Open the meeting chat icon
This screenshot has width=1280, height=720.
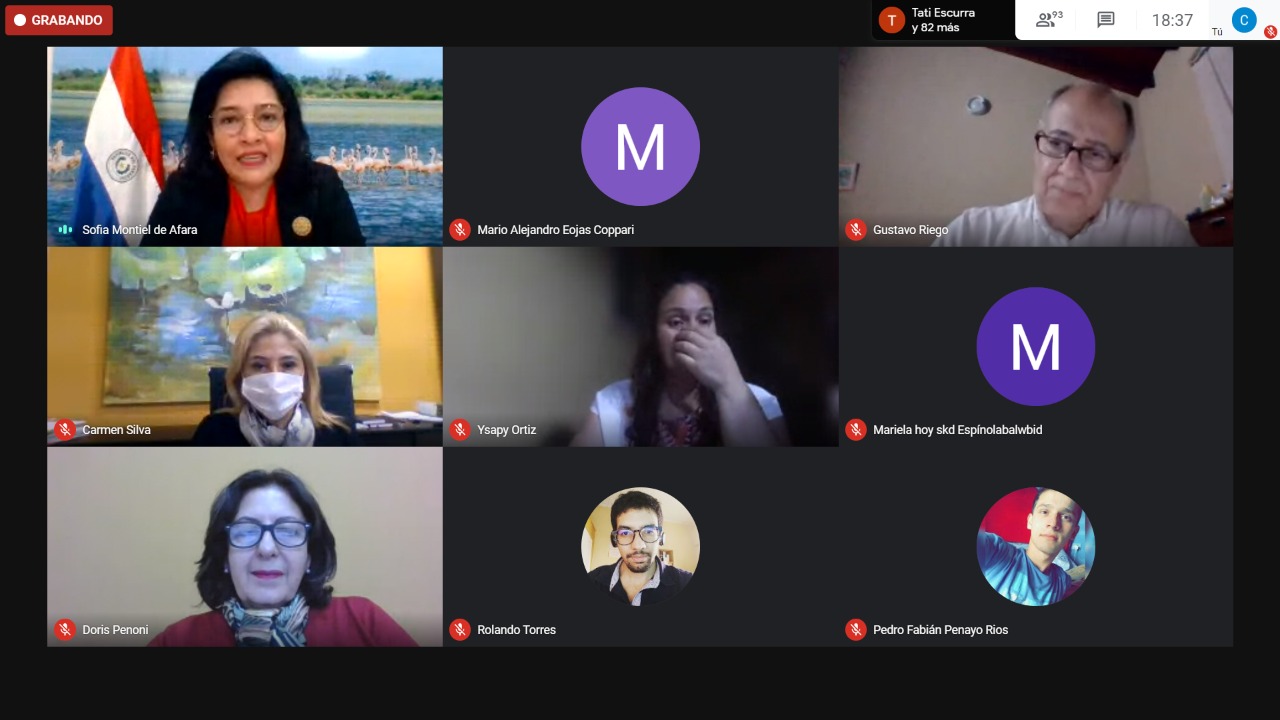pos(1105,20)
